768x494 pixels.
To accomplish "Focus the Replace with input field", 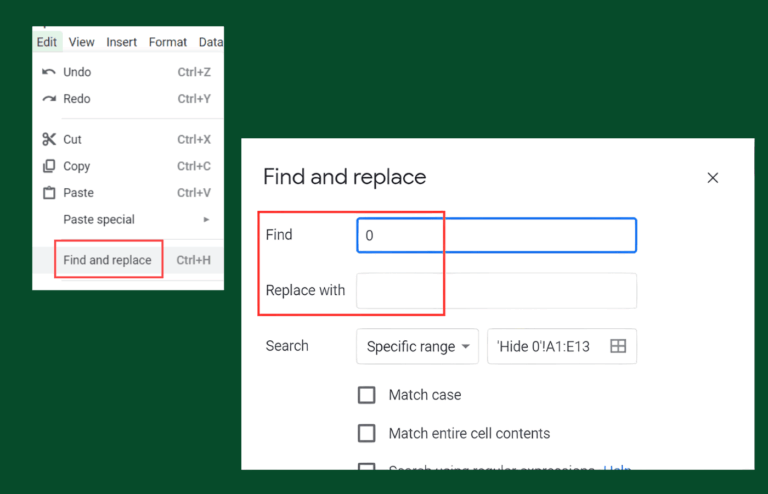I will pyautogui.click(x=497, y=291).
